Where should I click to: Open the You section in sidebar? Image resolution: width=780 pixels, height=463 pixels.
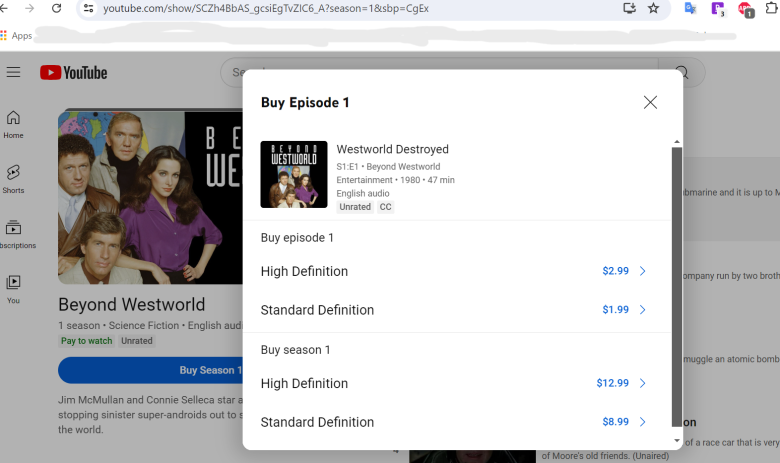tap(13, 289)
